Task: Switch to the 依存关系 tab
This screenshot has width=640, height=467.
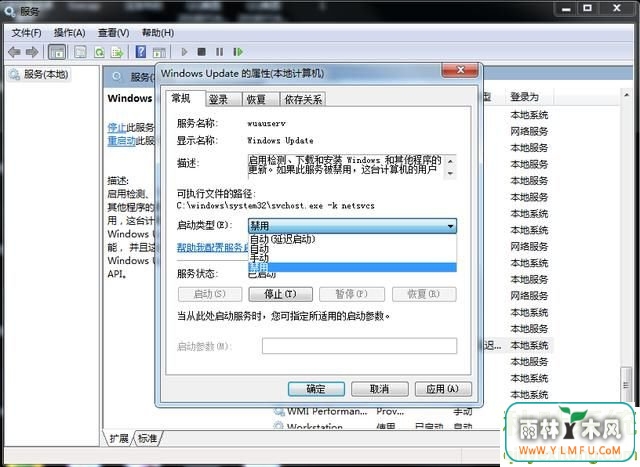Action: 303,99
